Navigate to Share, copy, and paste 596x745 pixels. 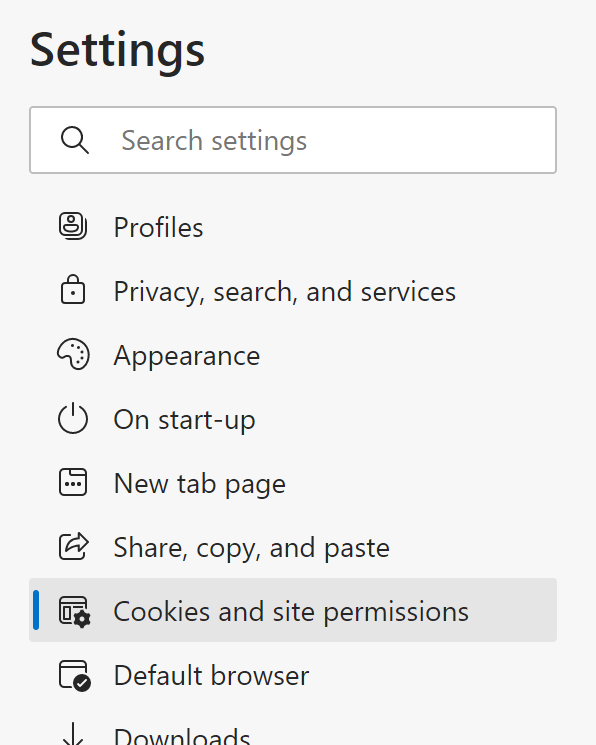293,547
